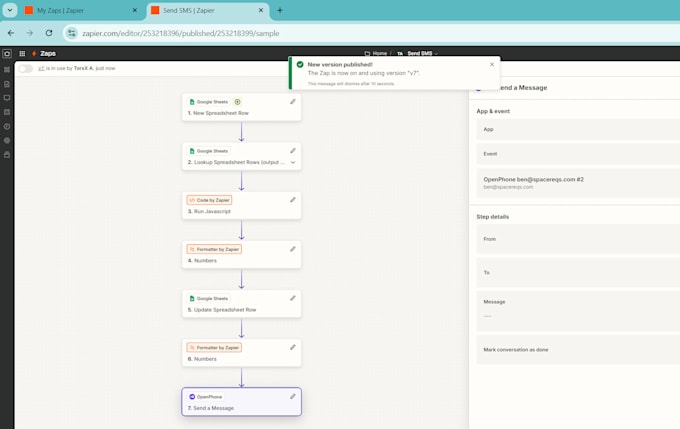
Task: Go back using browser back arrow
Action: tap(11, 33)
